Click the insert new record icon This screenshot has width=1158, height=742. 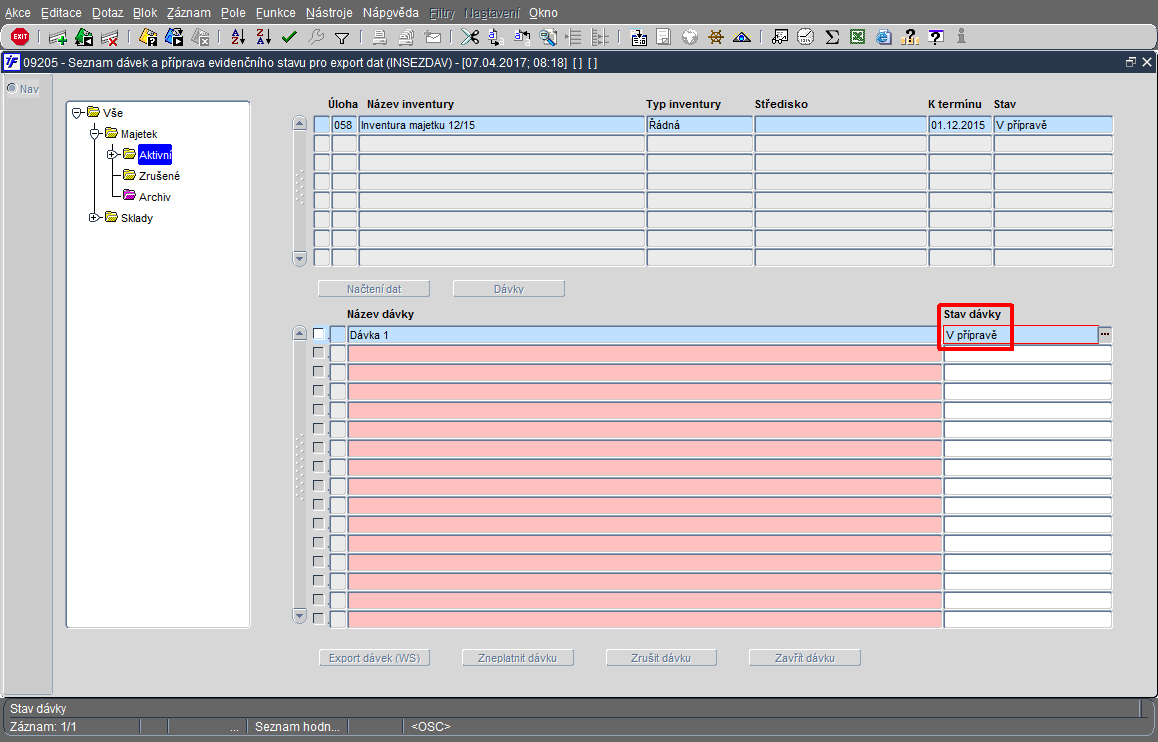[x=58, y=37]
